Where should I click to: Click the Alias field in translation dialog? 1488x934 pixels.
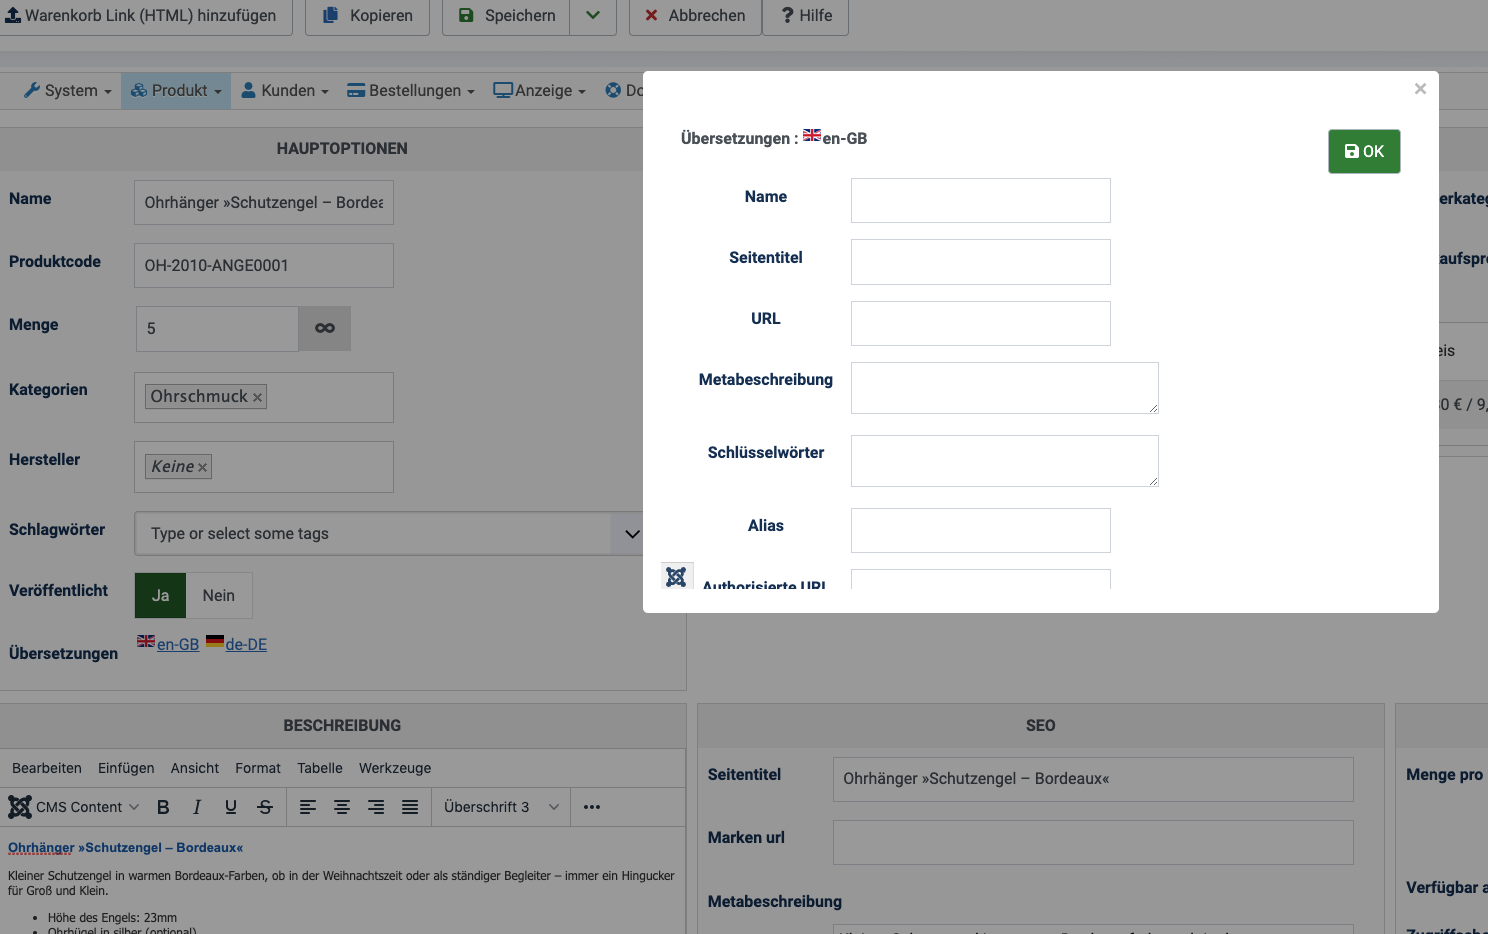(x=980, y=530)
